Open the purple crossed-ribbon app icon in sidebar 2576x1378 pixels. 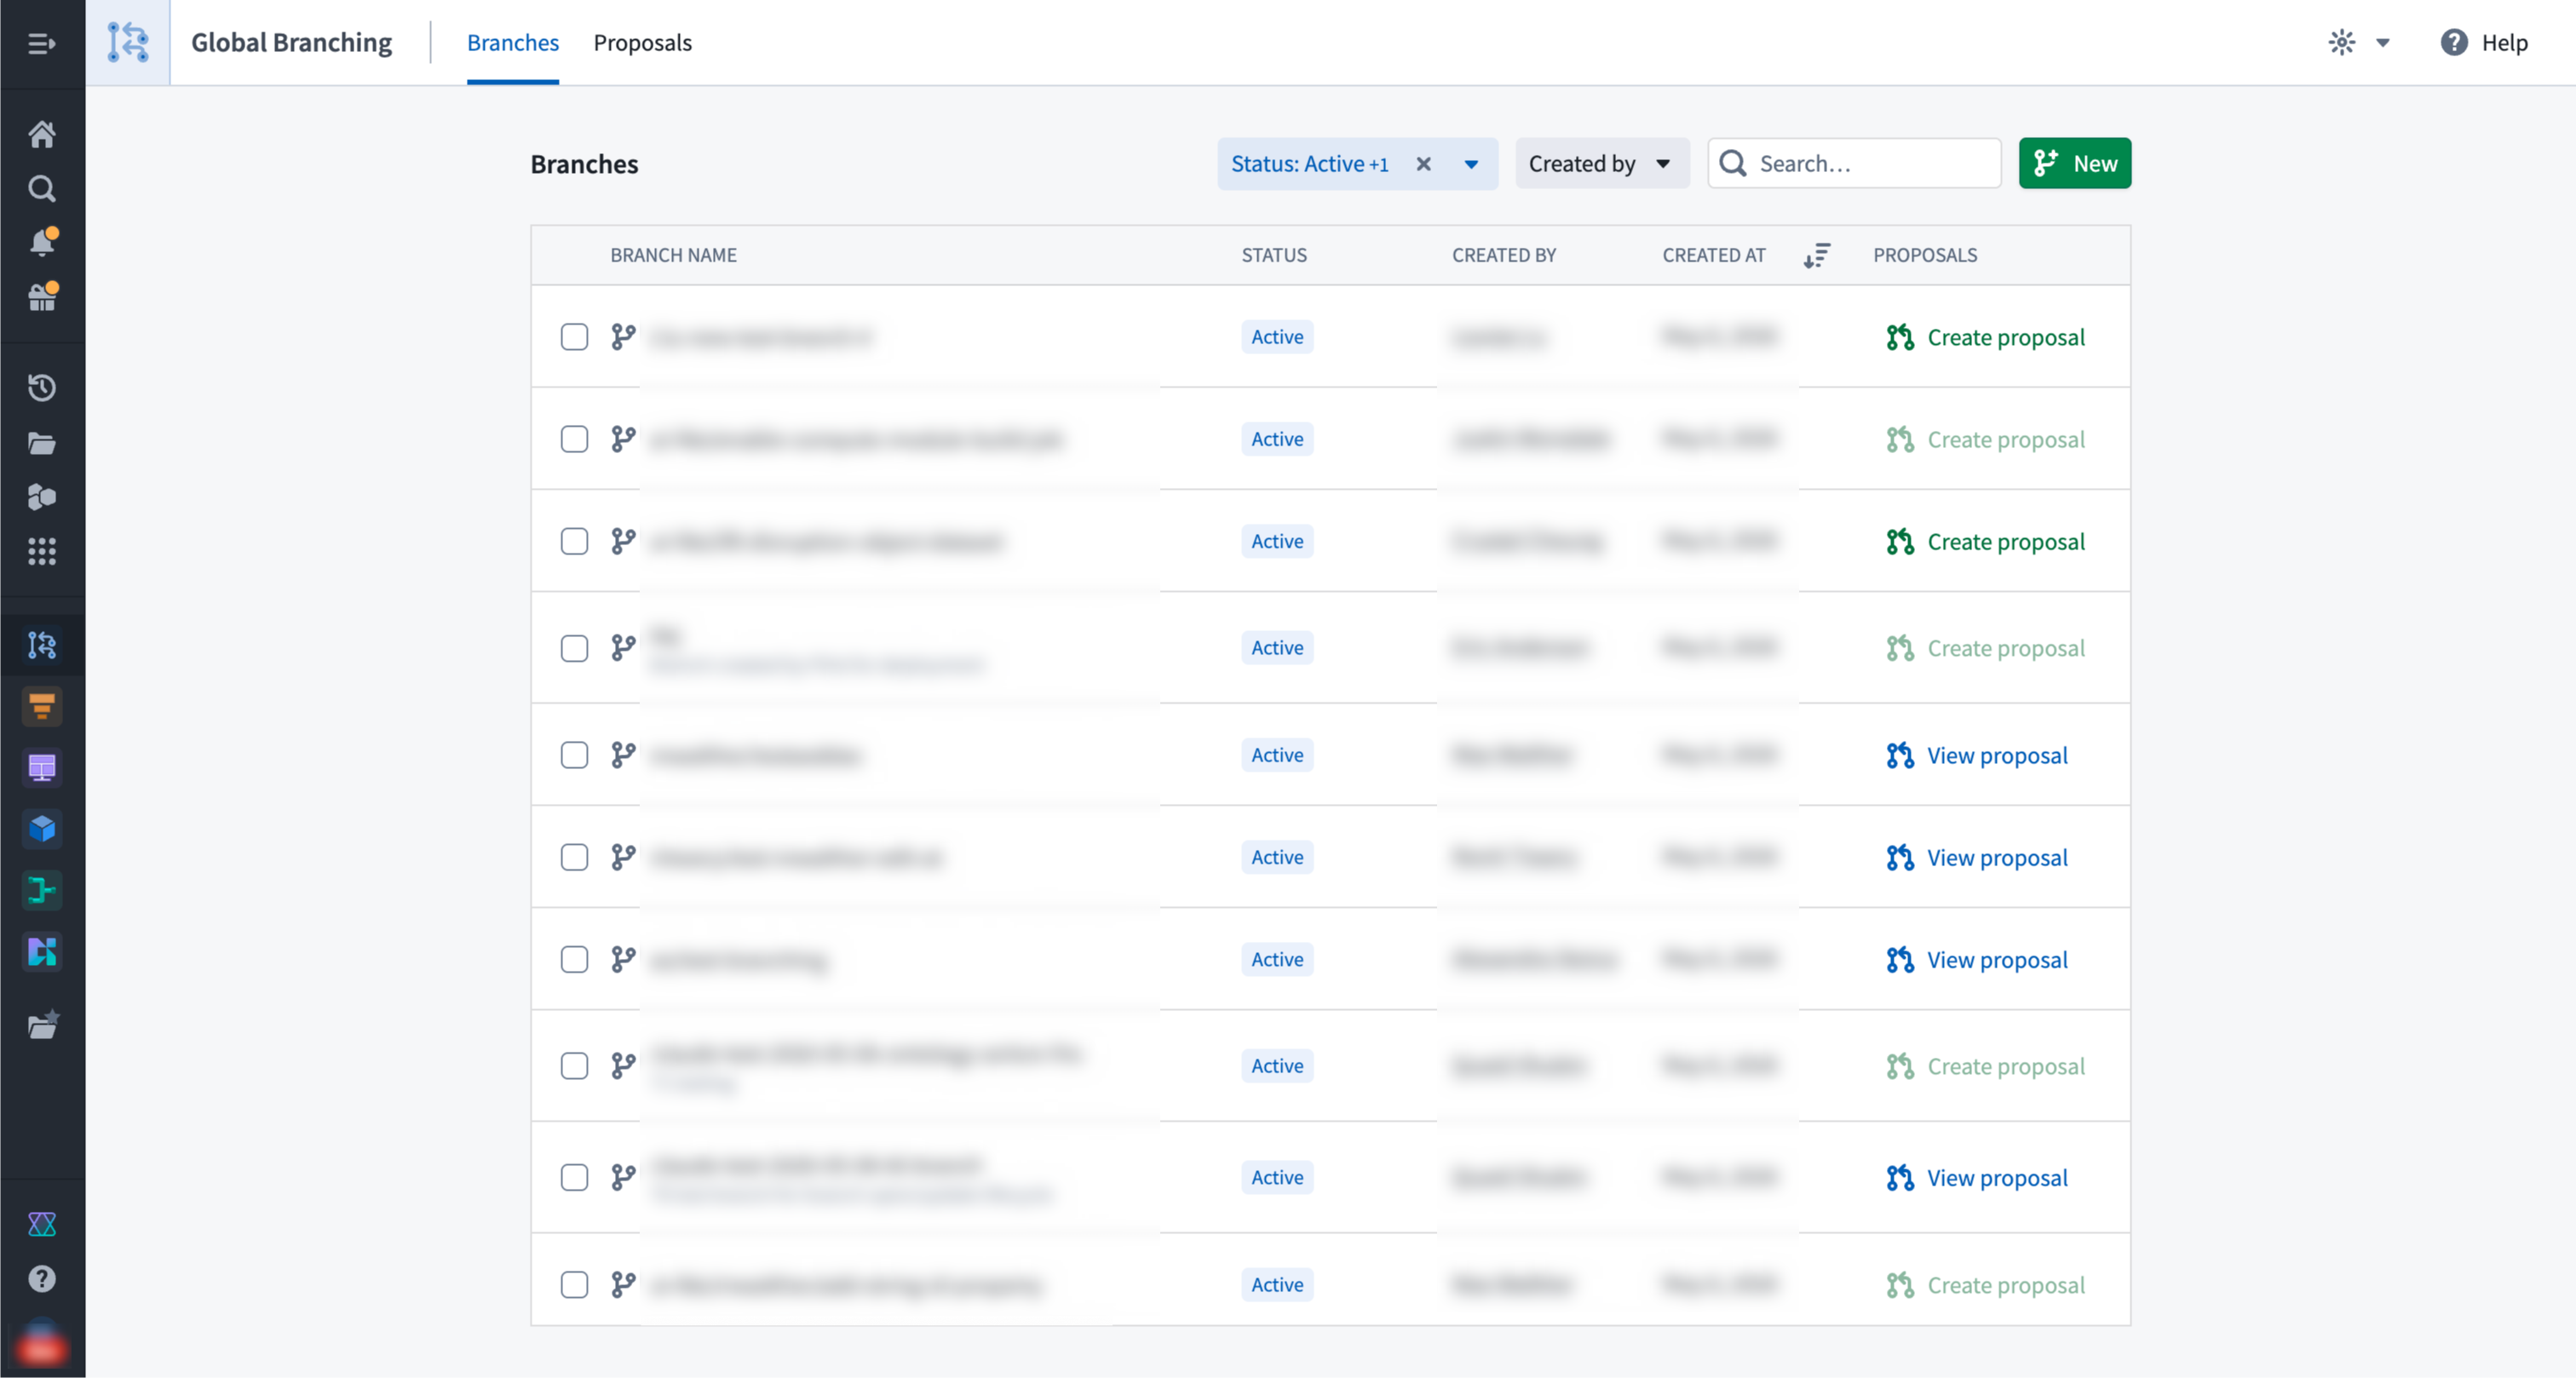pyautogui.click(x=41, y=1224)
